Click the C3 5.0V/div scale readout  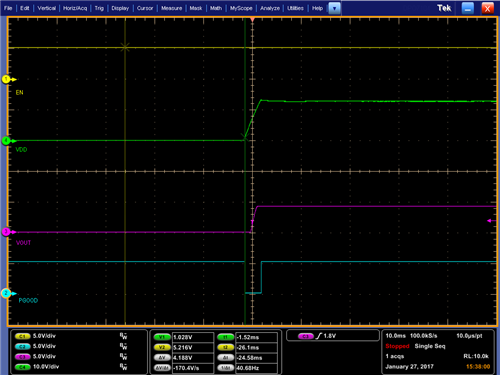pyautogui.click(x=44, y=357)
